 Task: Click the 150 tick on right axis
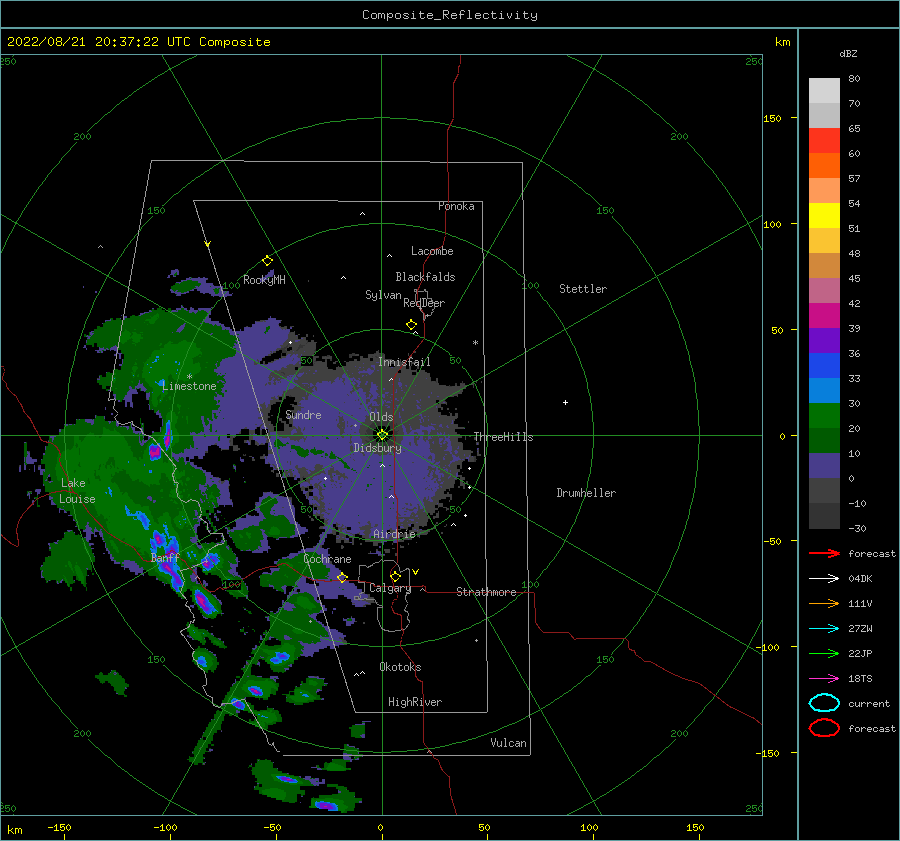point(772,118)
